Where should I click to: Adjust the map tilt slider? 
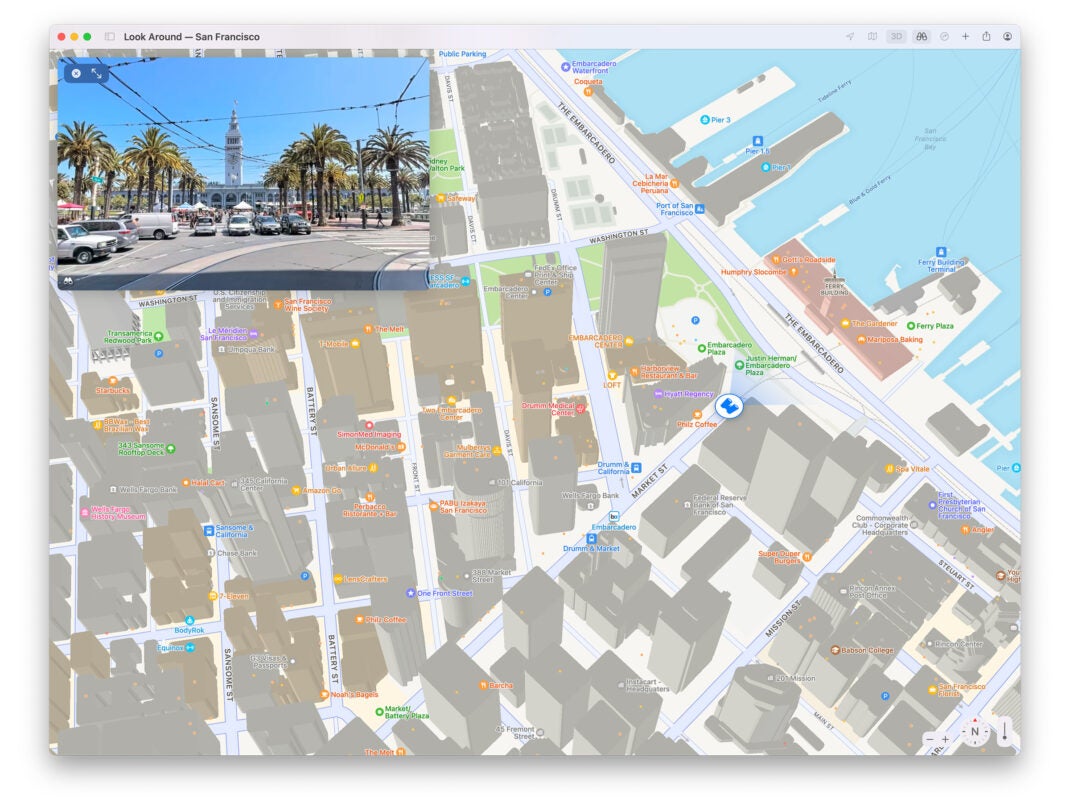pyautogui.click(x=1003, y=733)
